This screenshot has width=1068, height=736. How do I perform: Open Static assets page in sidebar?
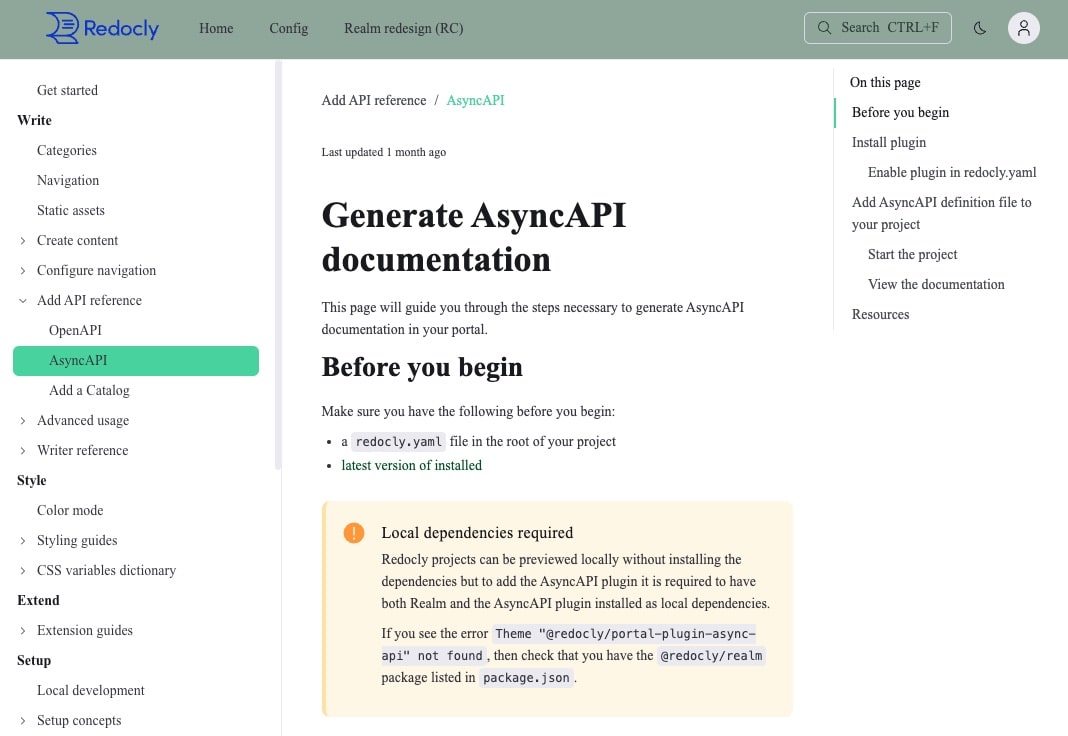[71, 210]
